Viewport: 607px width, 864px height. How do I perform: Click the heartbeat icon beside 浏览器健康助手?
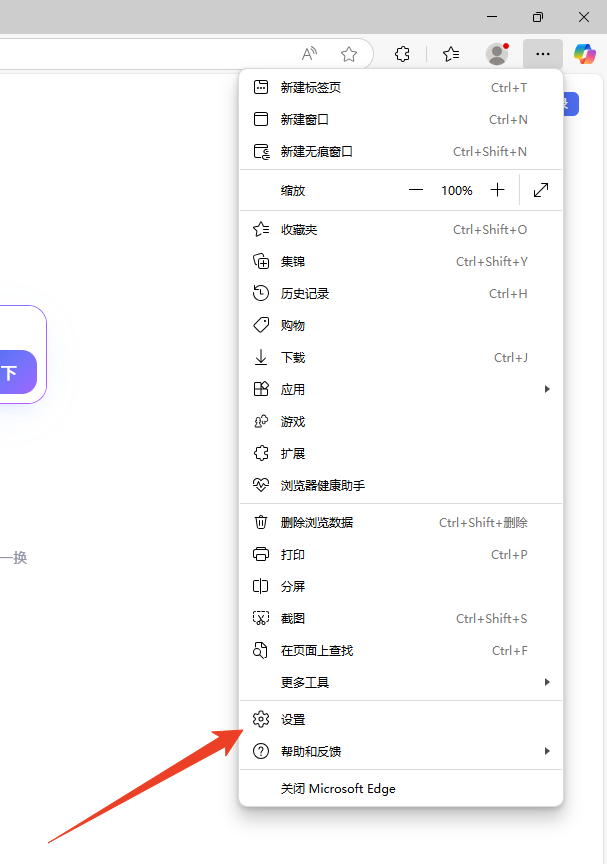click(x=261, y=485)
